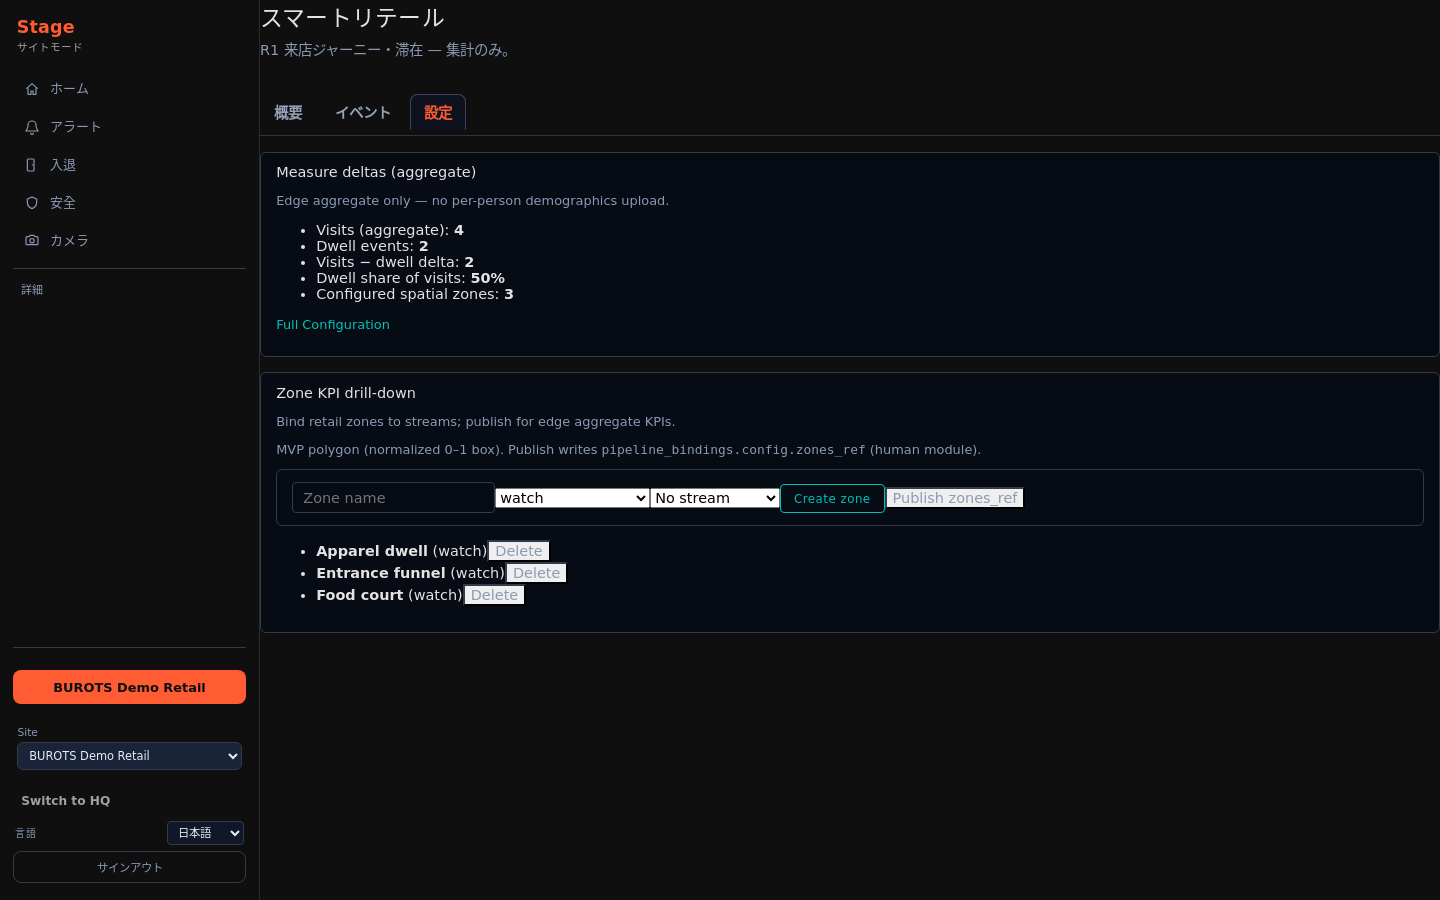
Task: Click the 'Zone KPI drill-down' heading
Action: click(x=346, y=393)
